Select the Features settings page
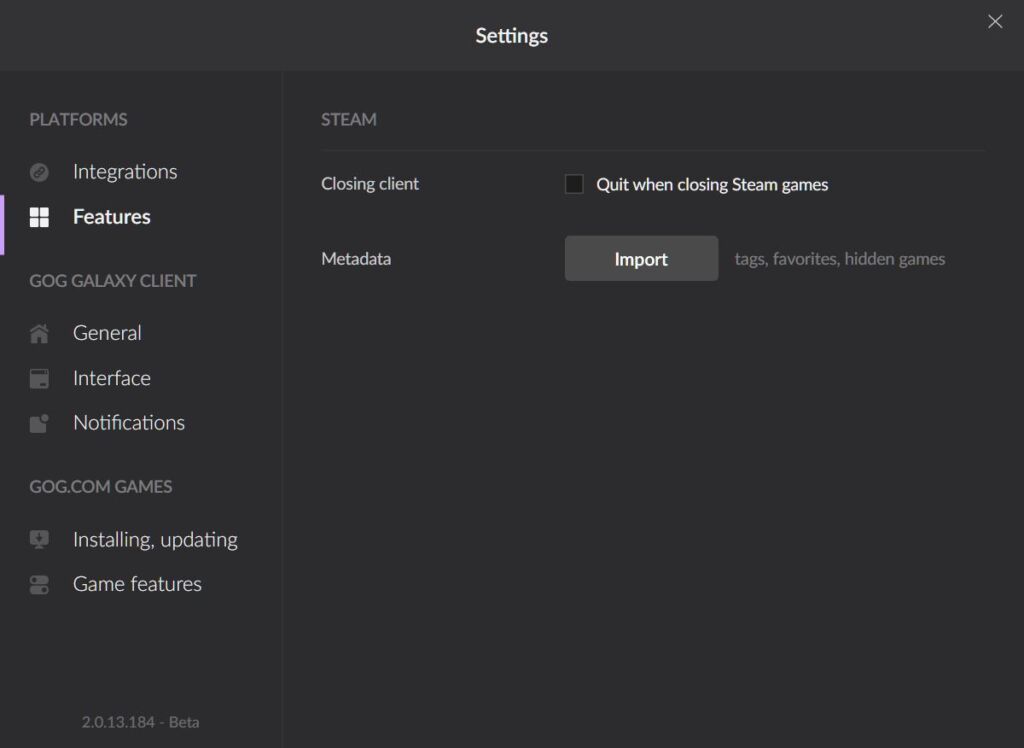 112,217
